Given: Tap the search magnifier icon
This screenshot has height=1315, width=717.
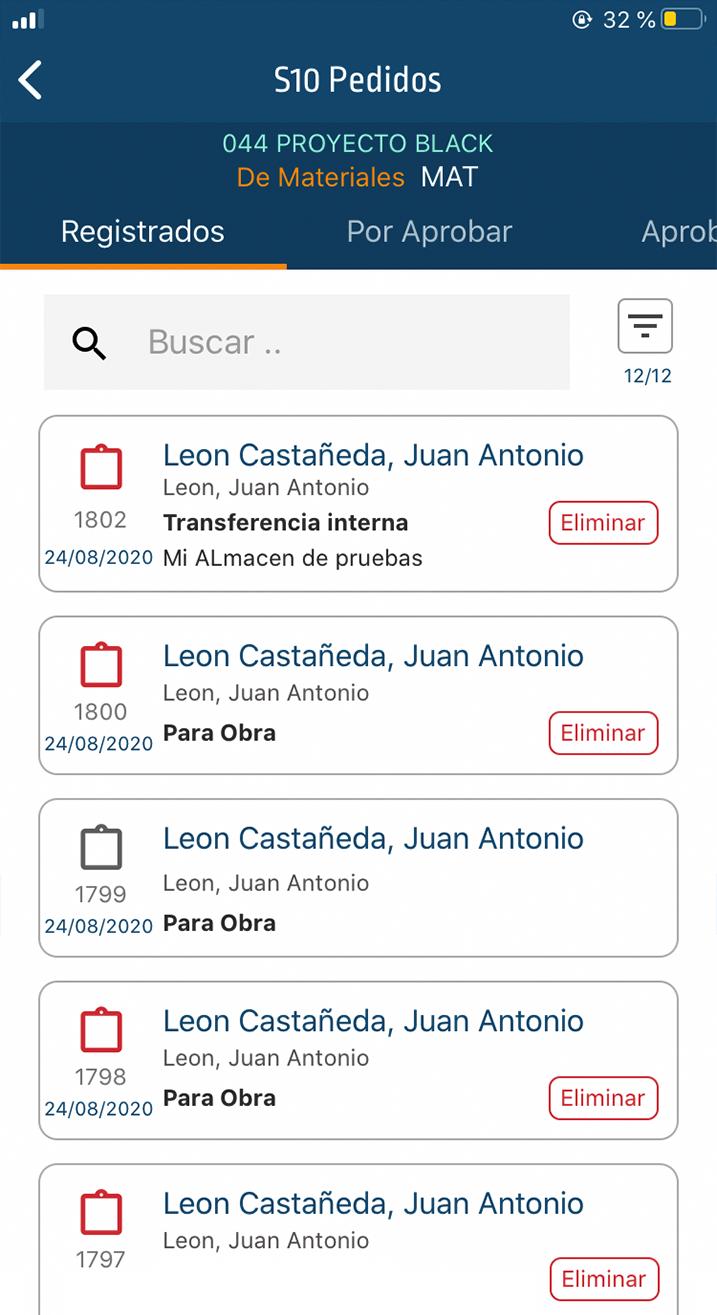Looking at the screenshot, I should tap(89, 343).
